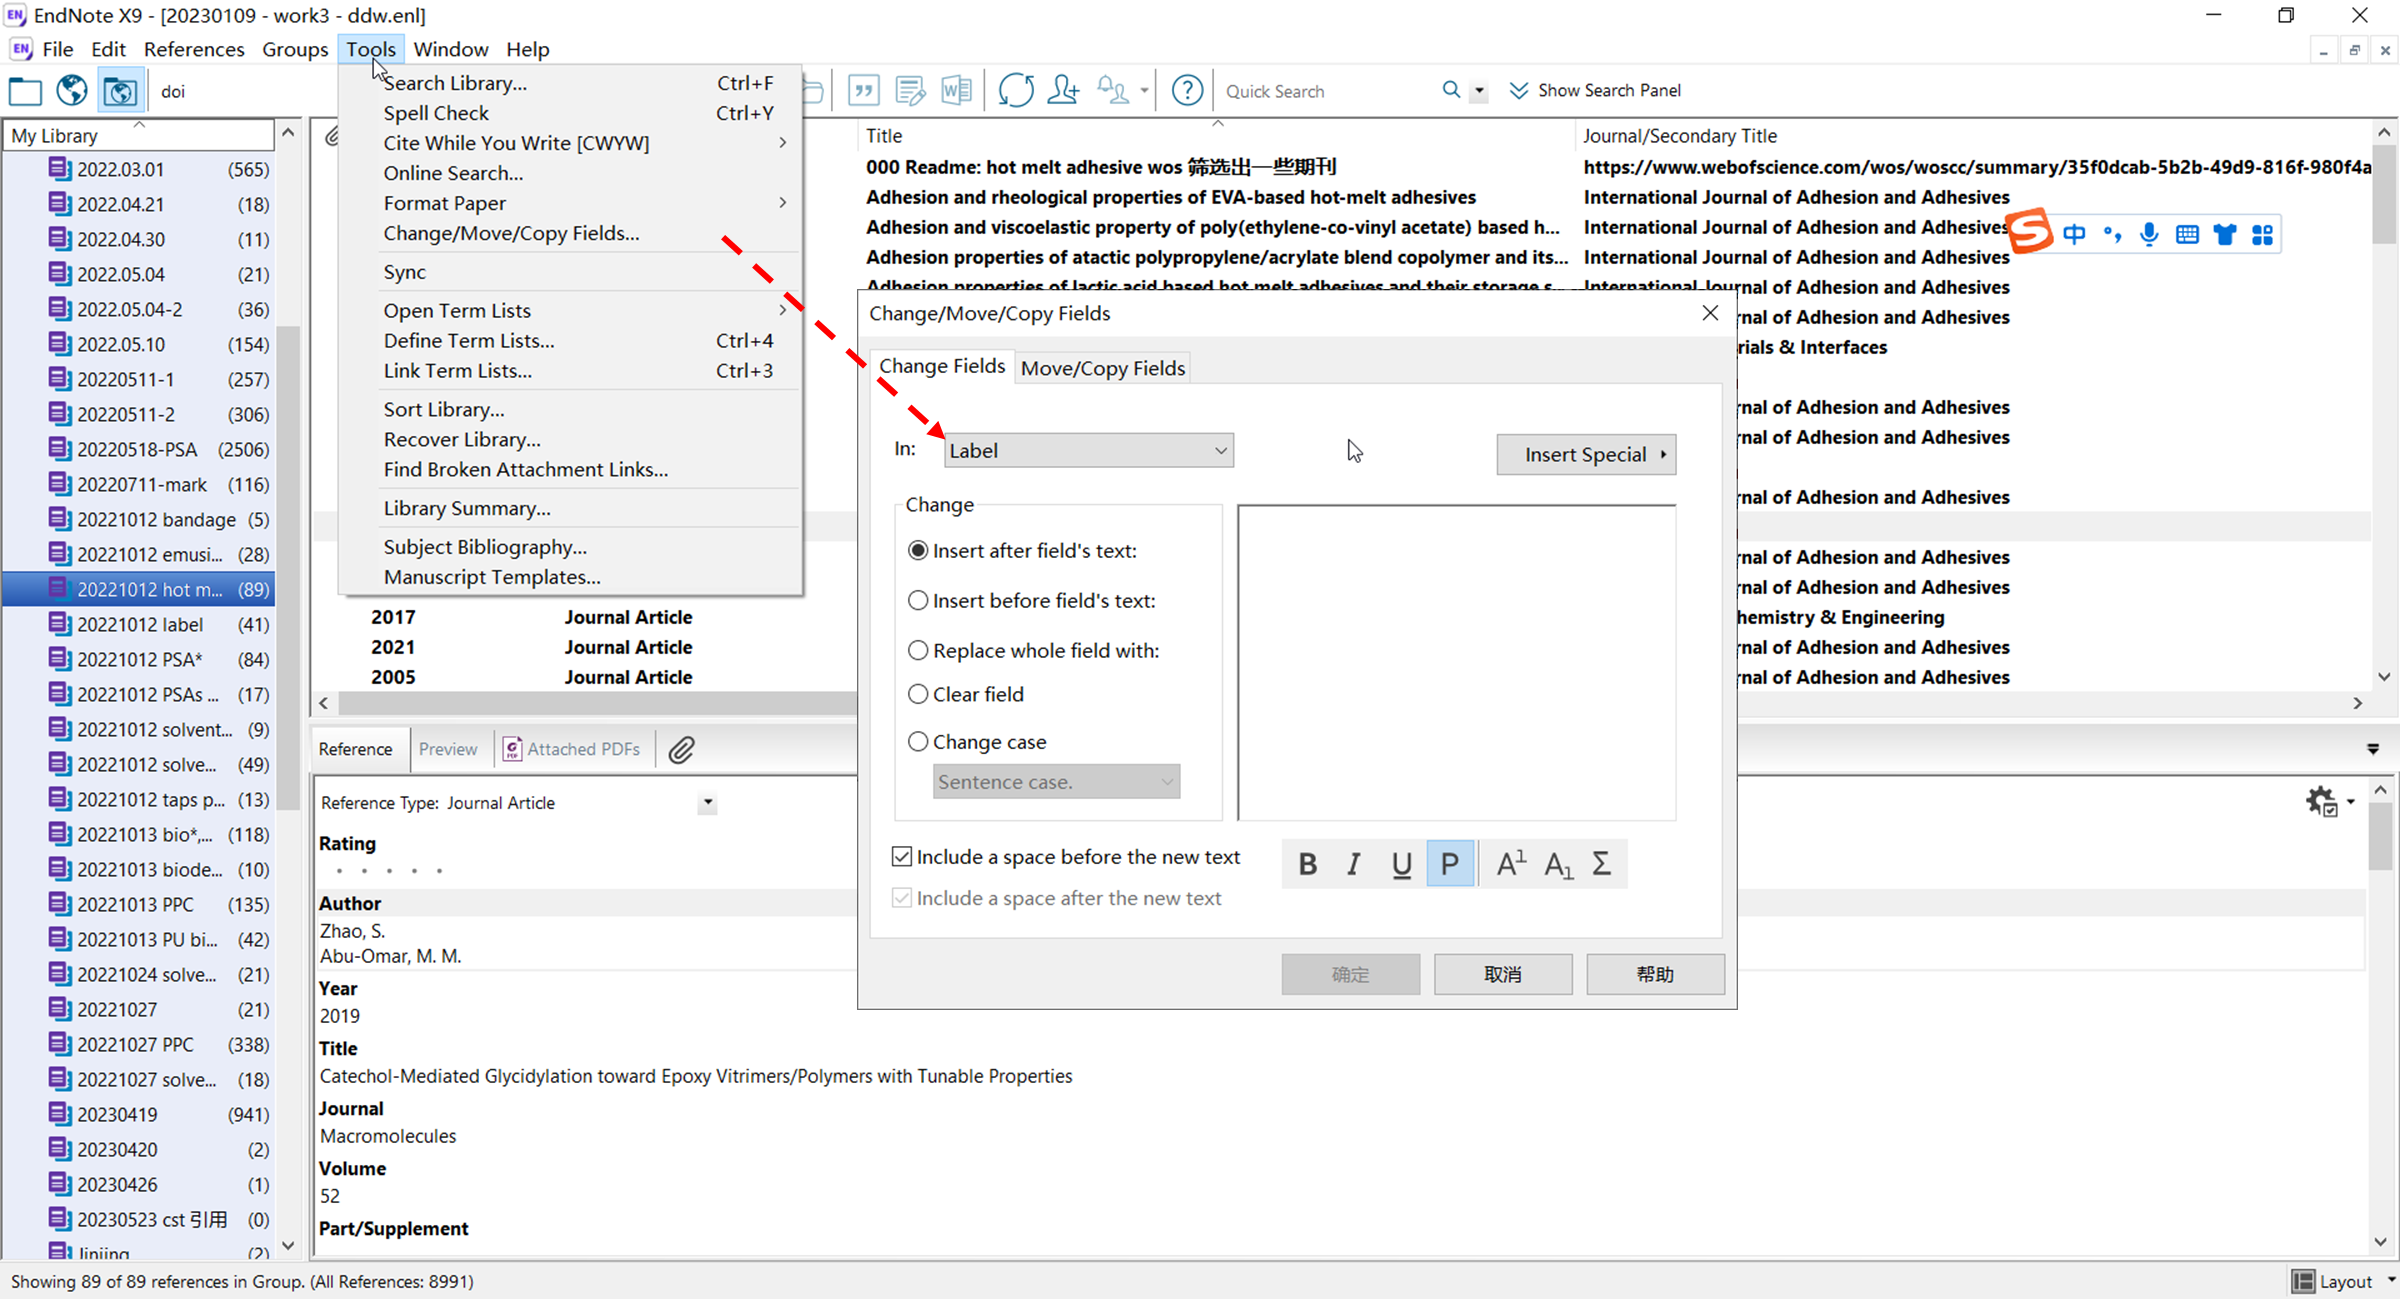This screenshot has width=2400, height=1299.
Task: Open Quick Search options dropdown arrow
Action: click(x=1479, y=91)
